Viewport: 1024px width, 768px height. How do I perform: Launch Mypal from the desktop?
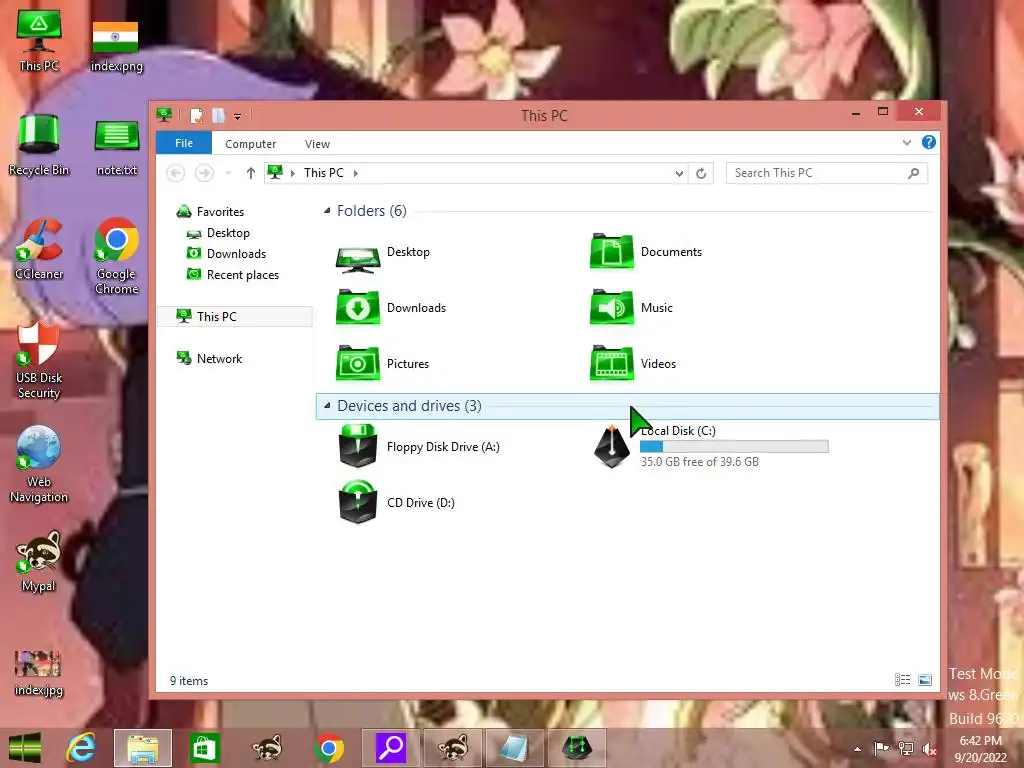[x=39, y=561]
